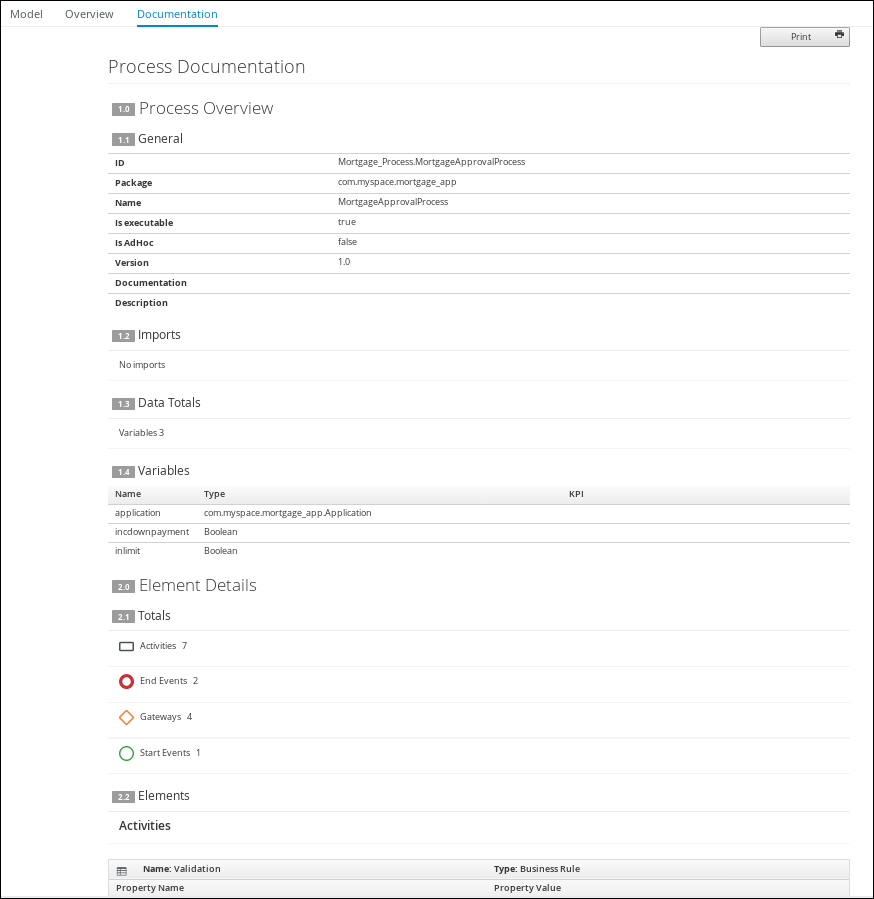Open the Overview tab

coord(89,14)
